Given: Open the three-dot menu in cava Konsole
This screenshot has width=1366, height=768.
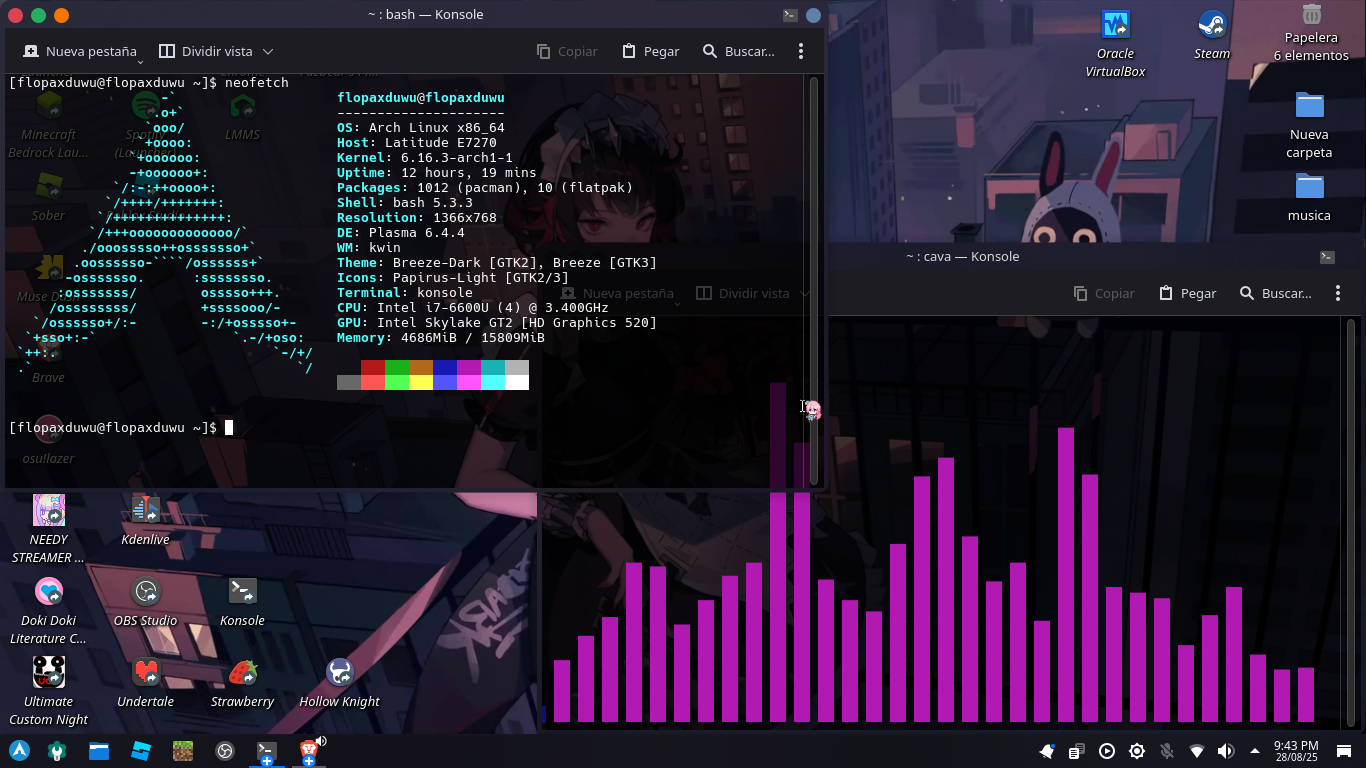Looking at the screenshot, I should click(x=1338, y=293).
